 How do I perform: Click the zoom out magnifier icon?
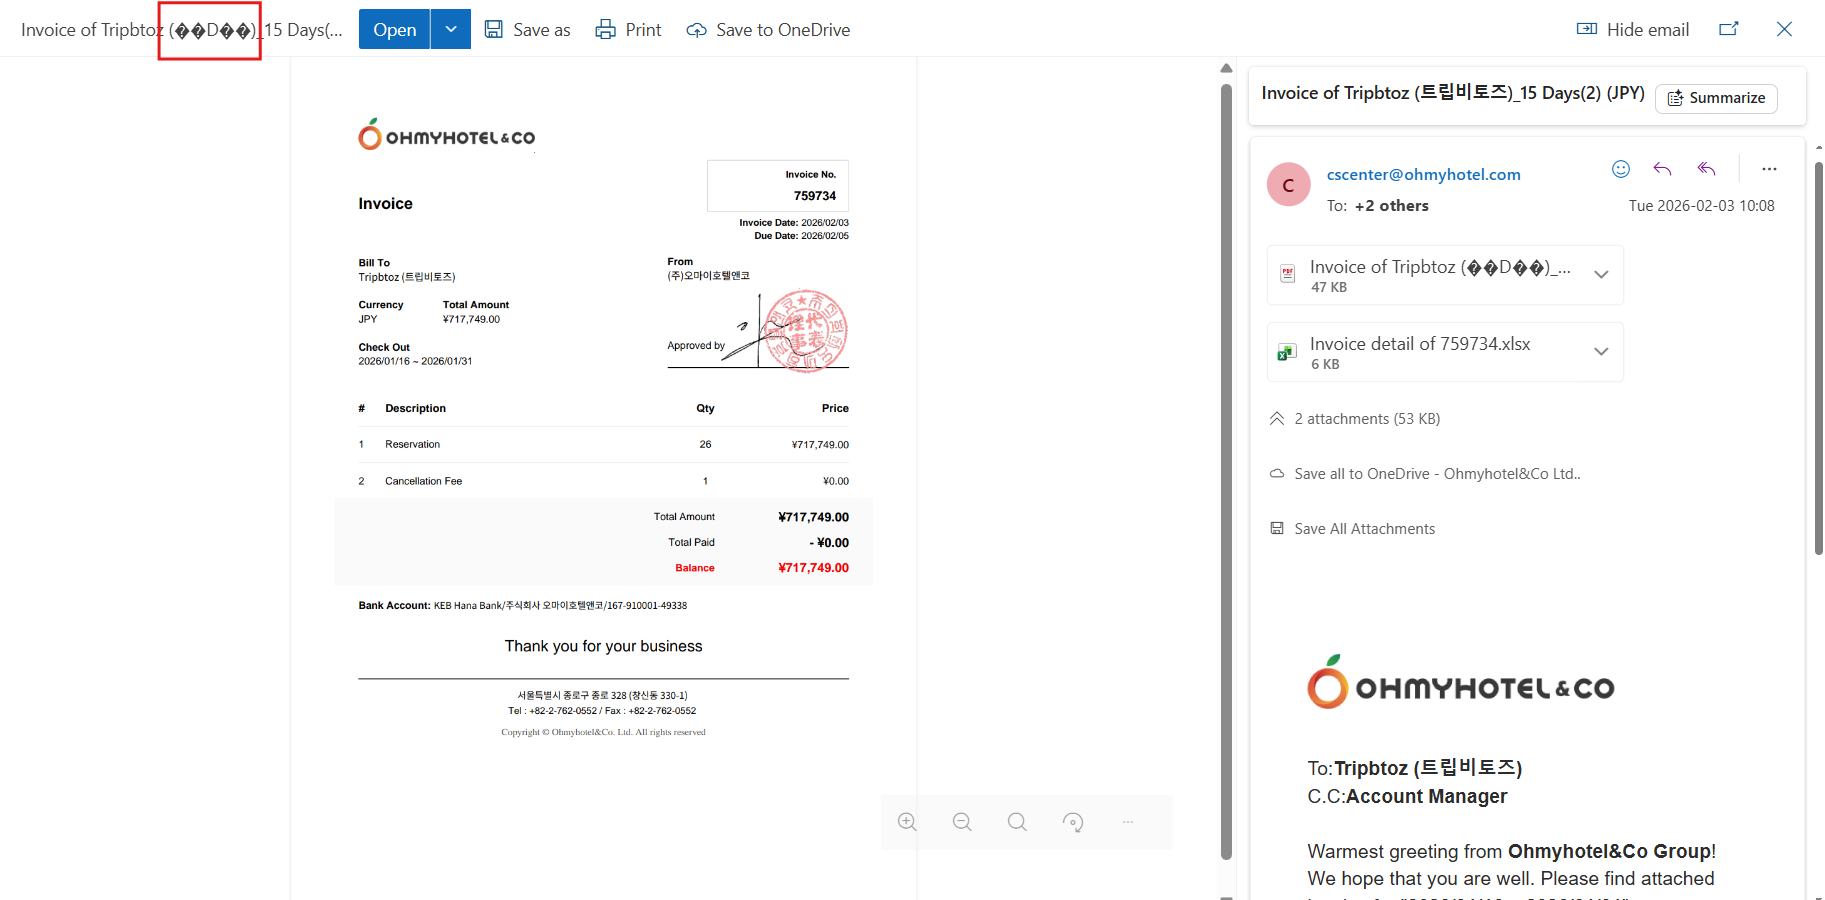tap(962, 822)
